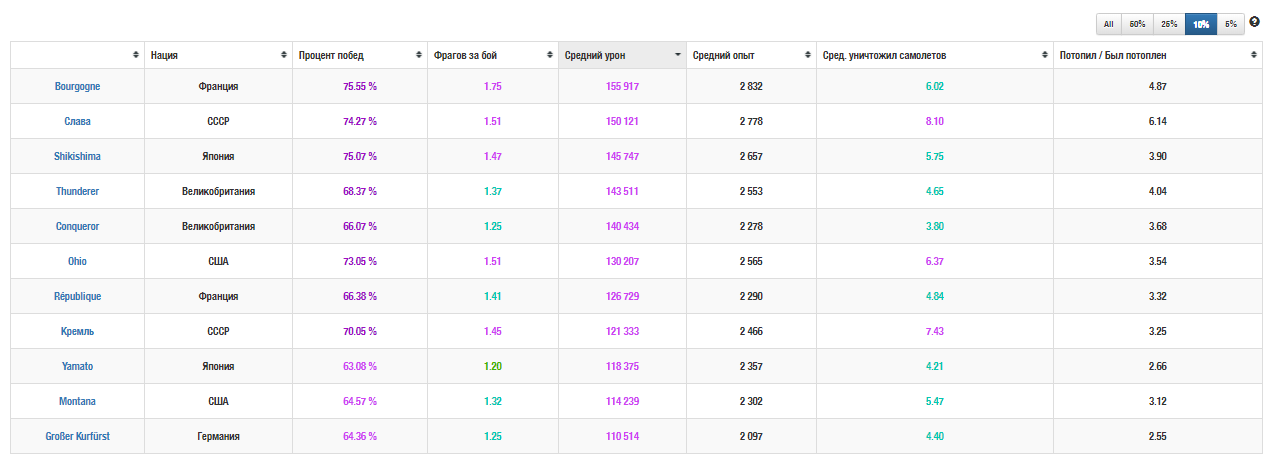
Task: Choose the 5% filter option
Action: (1231, 23)
